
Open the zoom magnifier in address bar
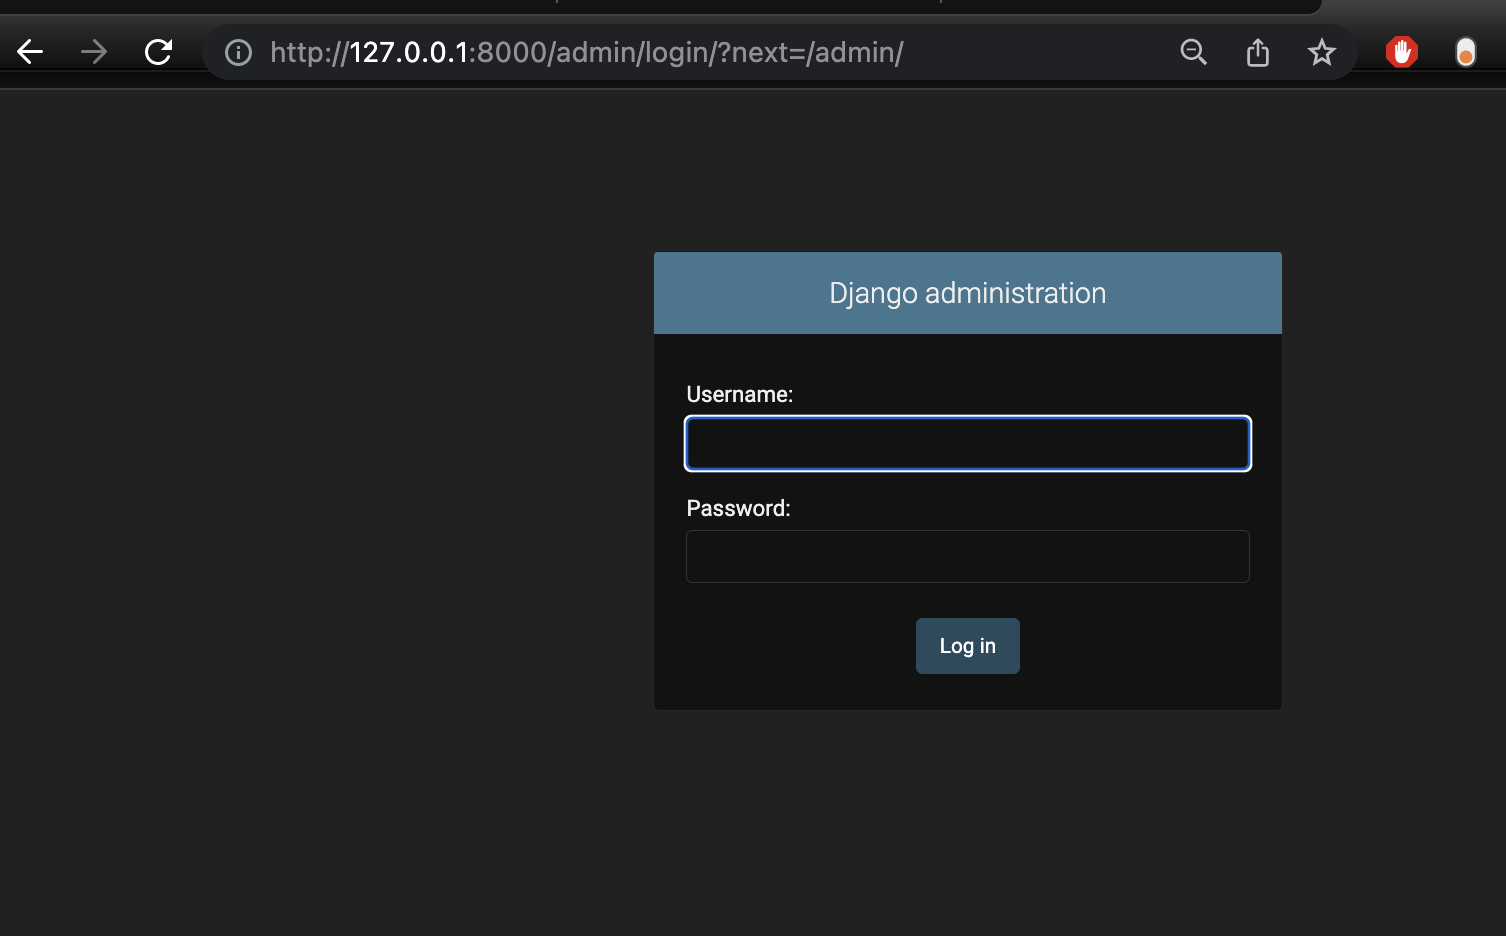1193,52
